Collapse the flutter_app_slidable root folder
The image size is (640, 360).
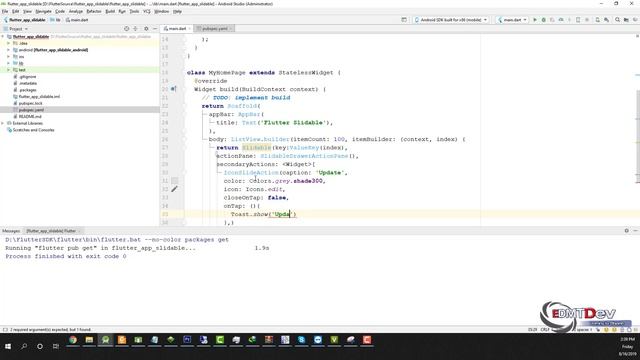click(3, 37)
